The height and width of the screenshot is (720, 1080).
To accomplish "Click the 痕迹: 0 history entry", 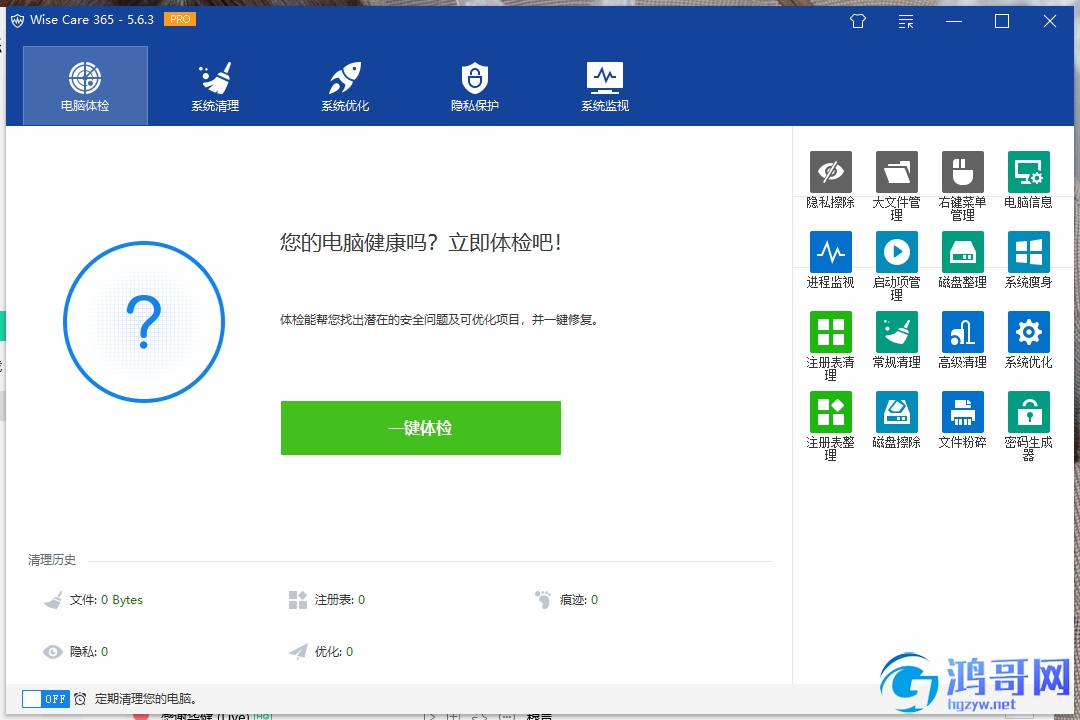I will coord(579,600).
